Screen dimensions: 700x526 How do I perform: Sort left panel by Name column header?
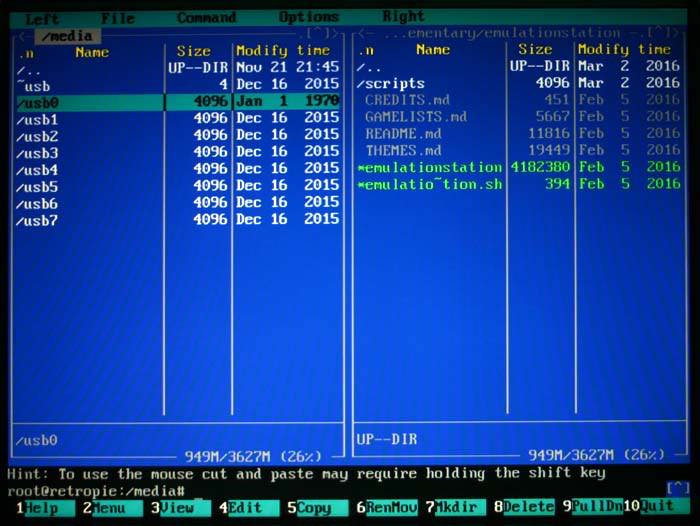(92, 52)
